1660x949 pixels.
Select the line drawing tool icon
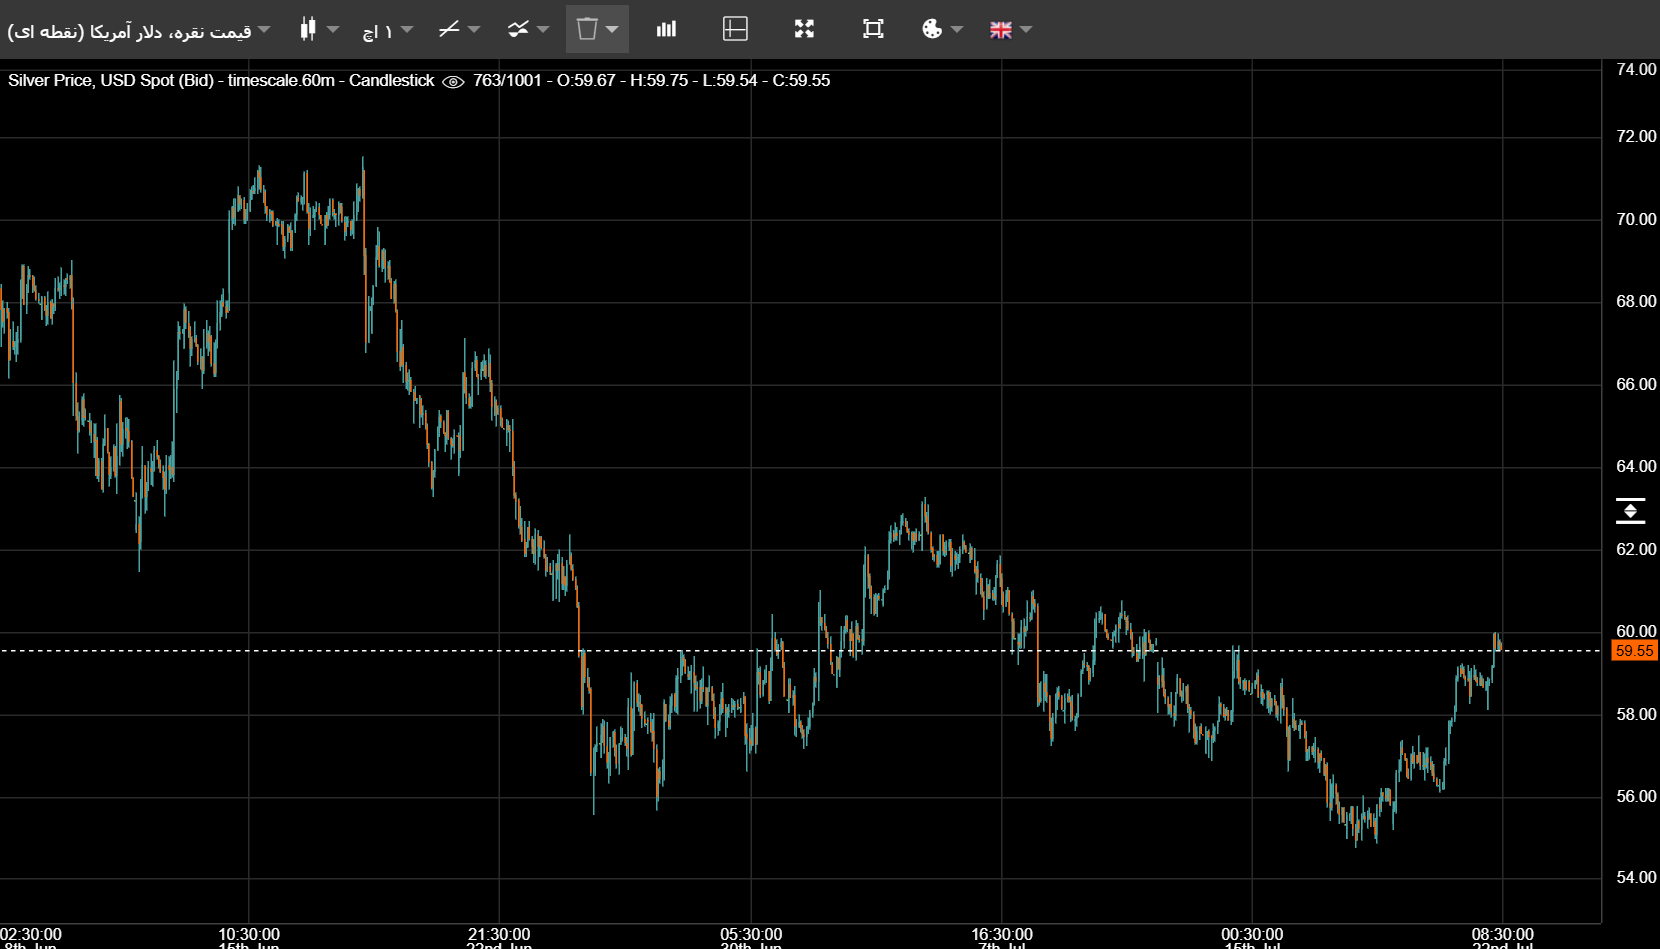[x=449, y=29]
